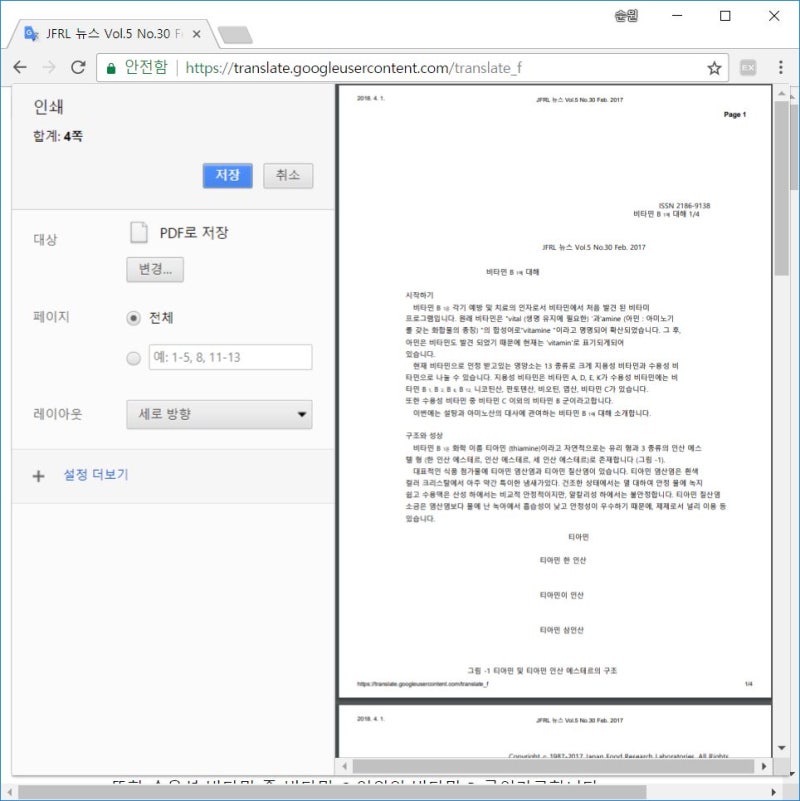Click the PDF로 저장 destination text
800x801 pixels.
click(x=194, y=233)
